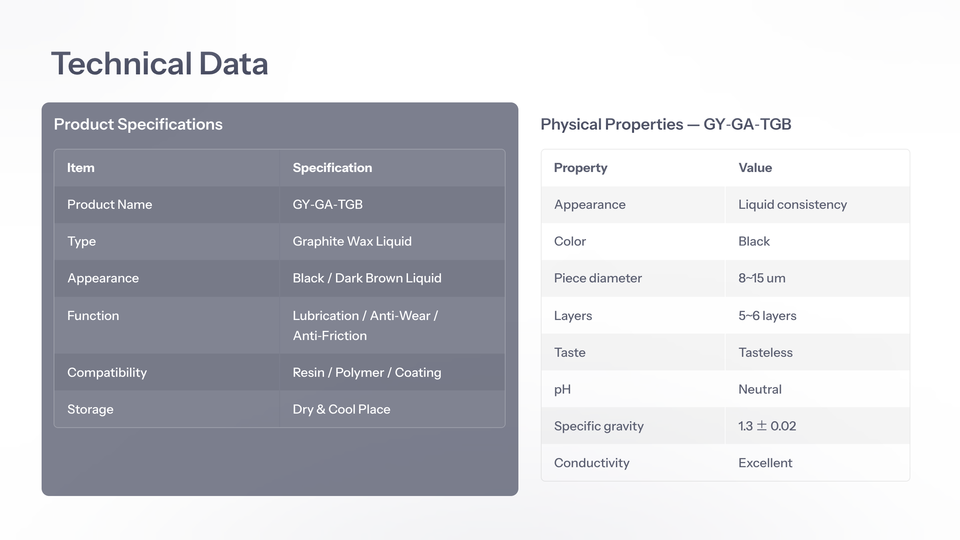This screenshot has width=960, height=540.
Task: Select the "Excellent" conductivity value
Action: click(x=765, y=463)
